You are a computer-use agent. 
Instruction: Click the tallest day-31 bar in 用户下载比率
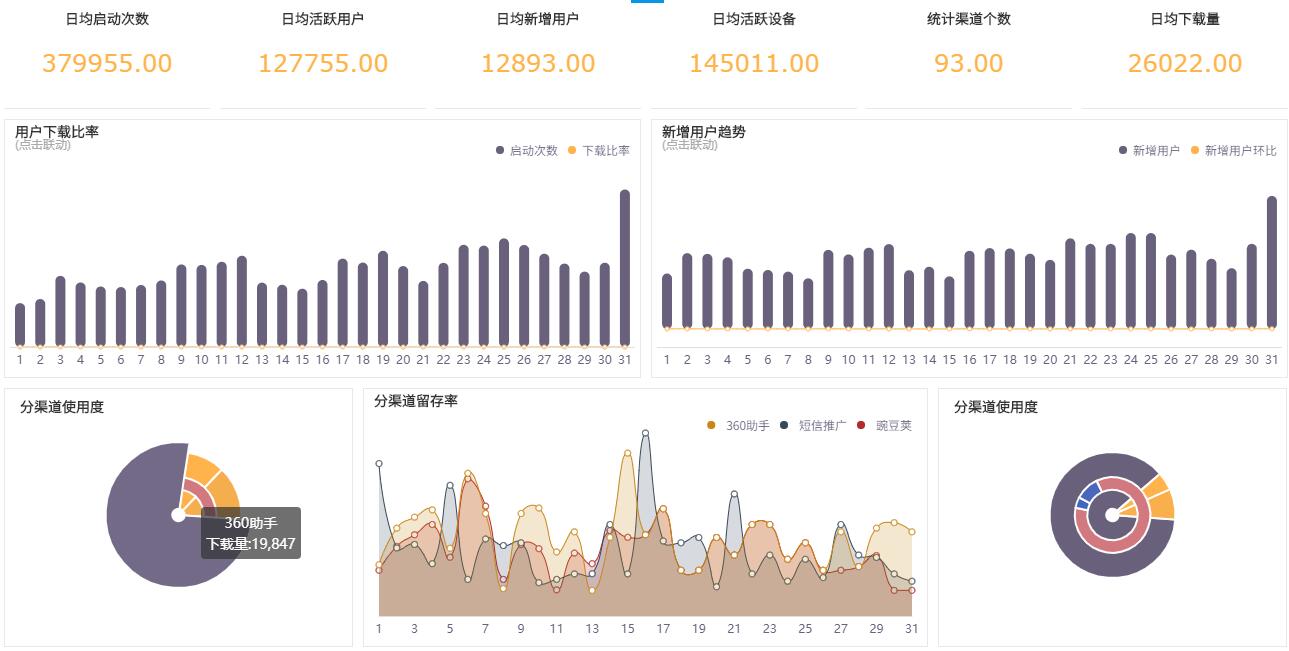click(625, 265)
